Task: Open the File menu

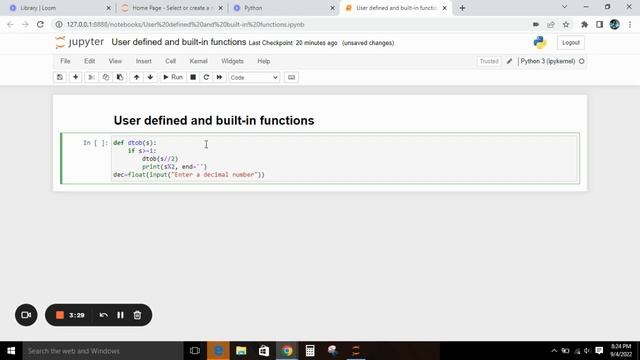Action: (x=65, y=61)
